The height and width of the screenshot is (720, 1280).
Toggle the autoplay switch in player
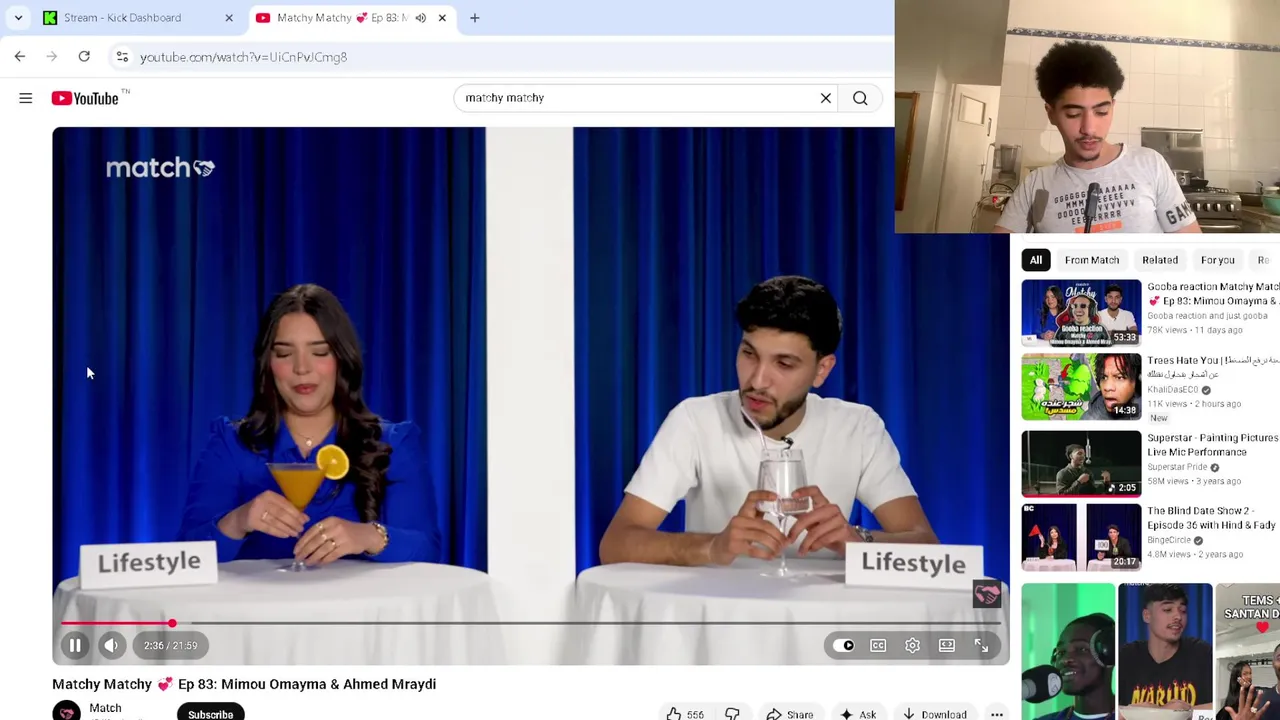click(x=844, y=645)
